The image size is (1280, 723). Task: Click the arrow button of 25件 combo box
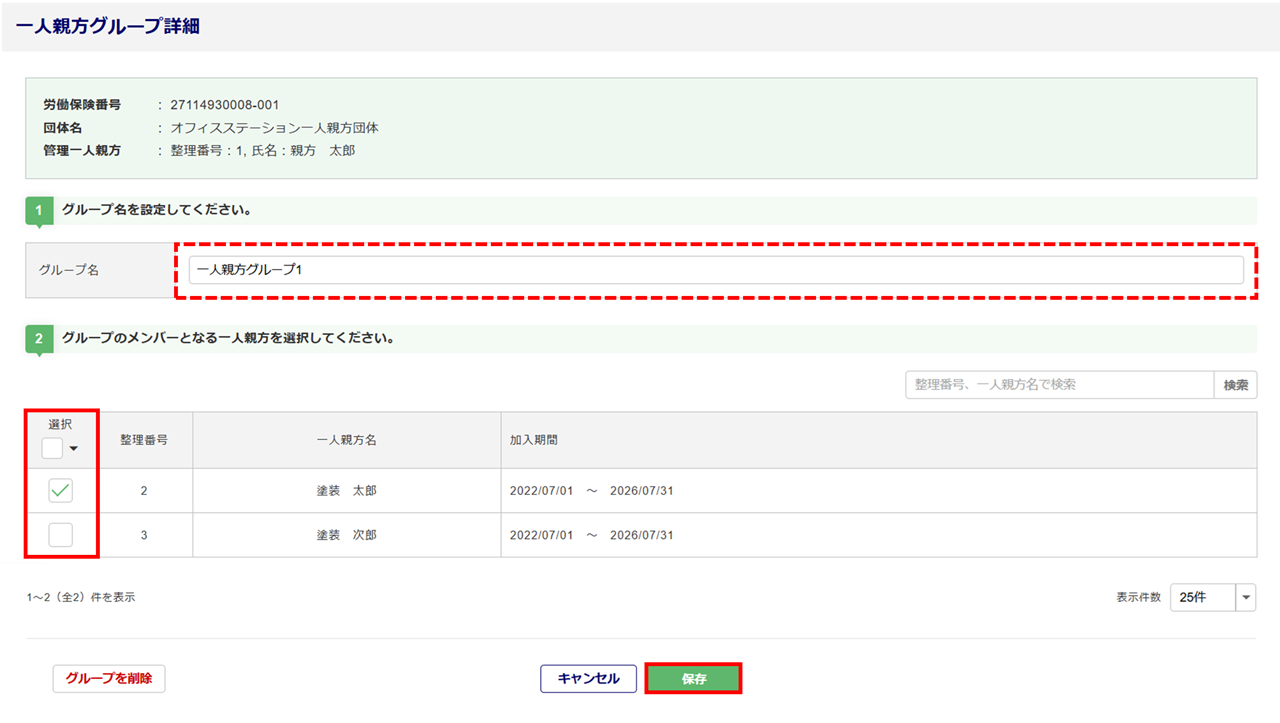click(x=1246, y=597)
